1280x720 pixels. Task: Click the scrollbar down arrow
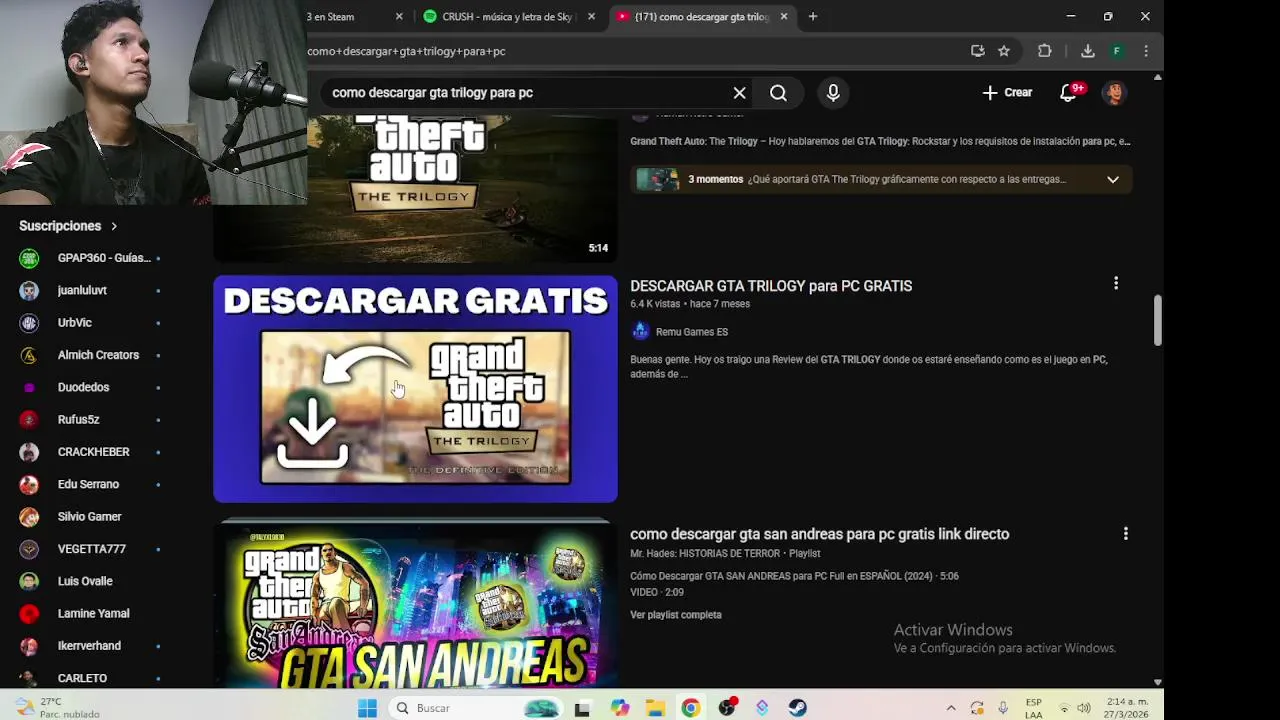[x=1158, y=682]
